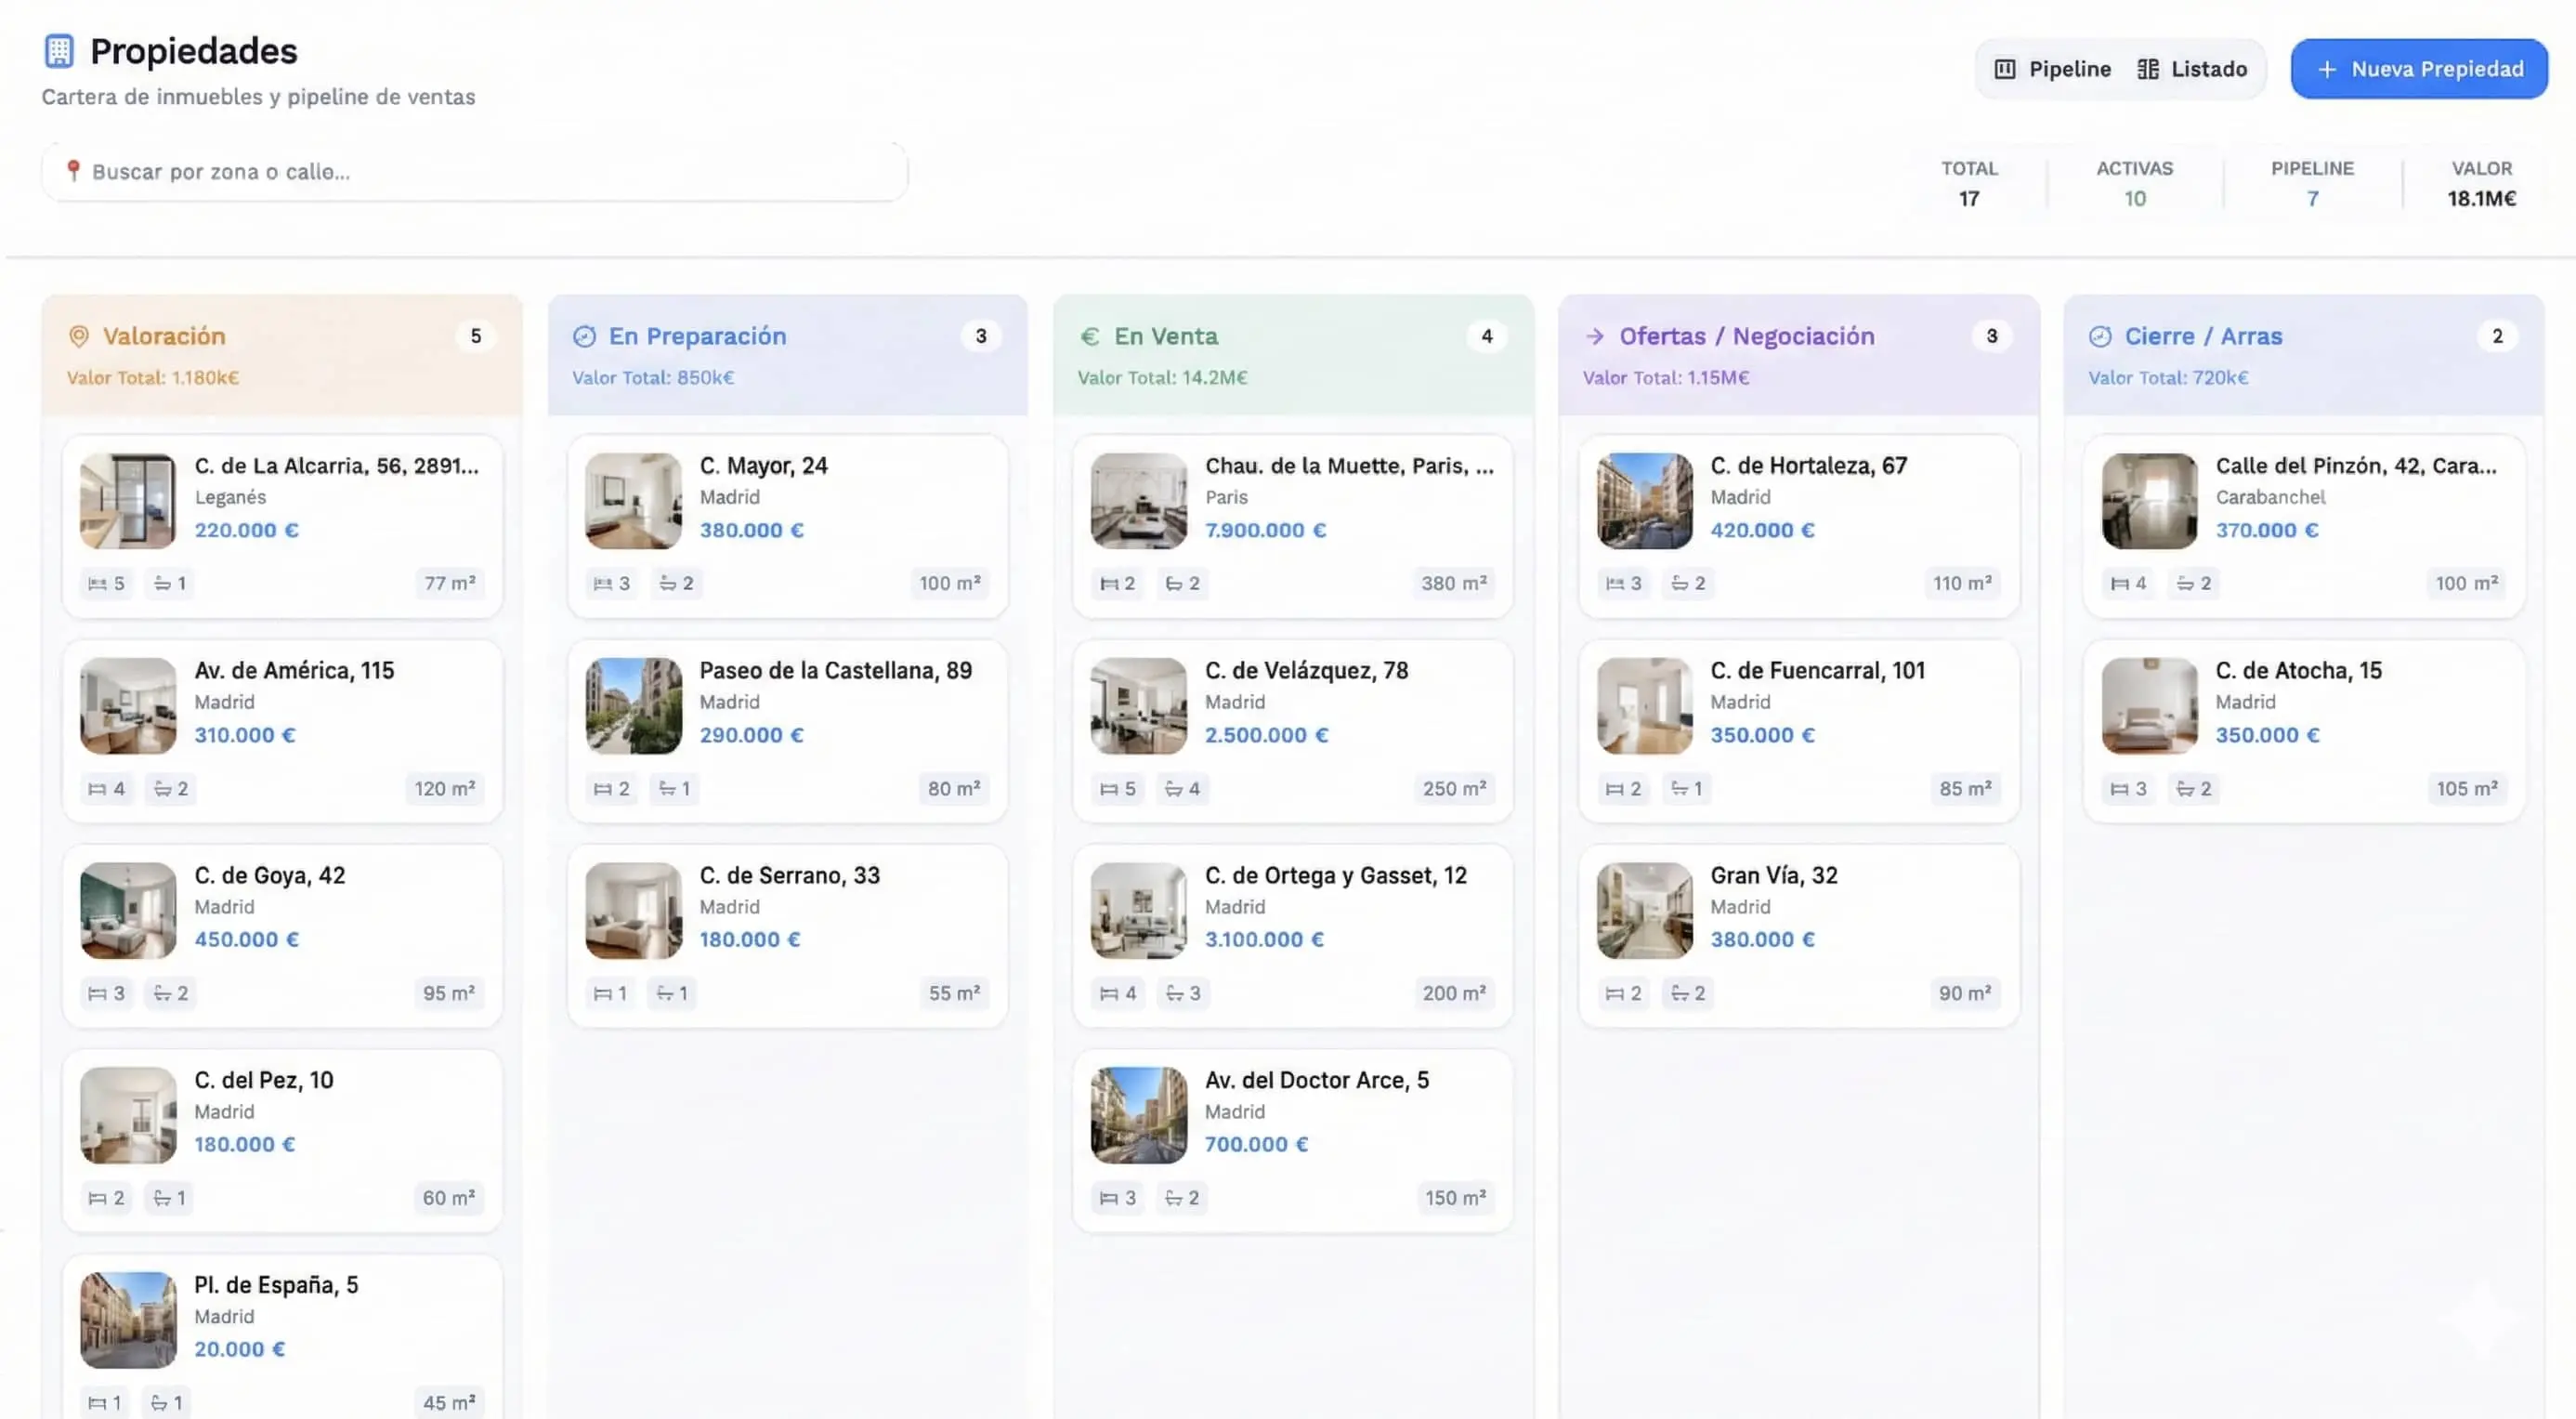Select the euro icon on the En Venta column
Image resolution: width=2576 pixels, height=1419 pixels.
click(1089, 336)
